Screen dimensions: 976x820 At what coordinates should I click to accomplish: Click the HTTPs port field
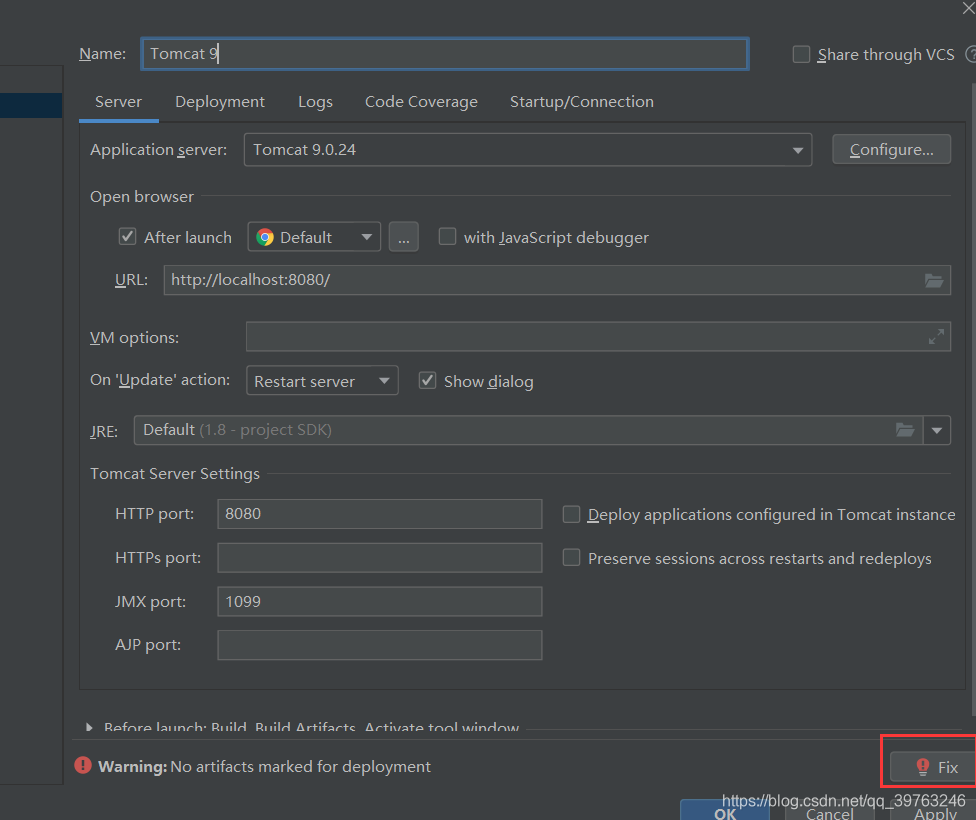click(380, 558)
